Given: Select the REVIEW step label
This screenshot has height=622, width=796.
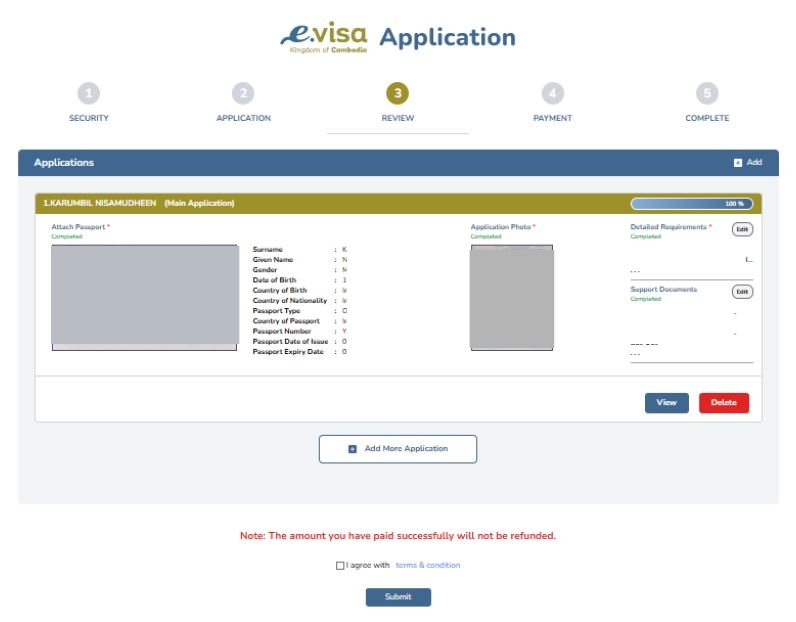Looking at the screenshot, I should (398, 118).
